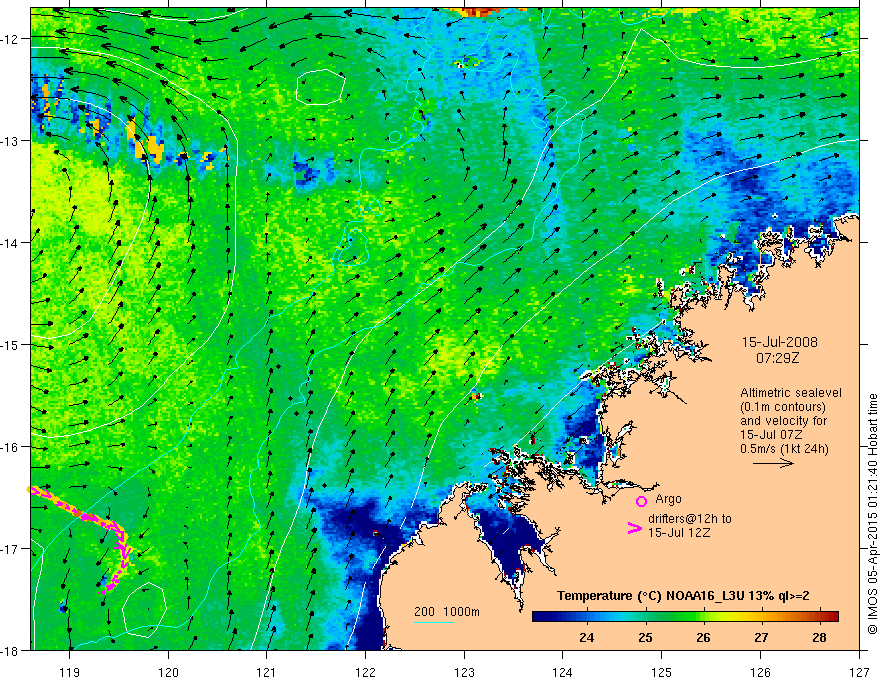Click longitude axis label 120
This screenshot has width=880, height=680.
pos(168,673)
